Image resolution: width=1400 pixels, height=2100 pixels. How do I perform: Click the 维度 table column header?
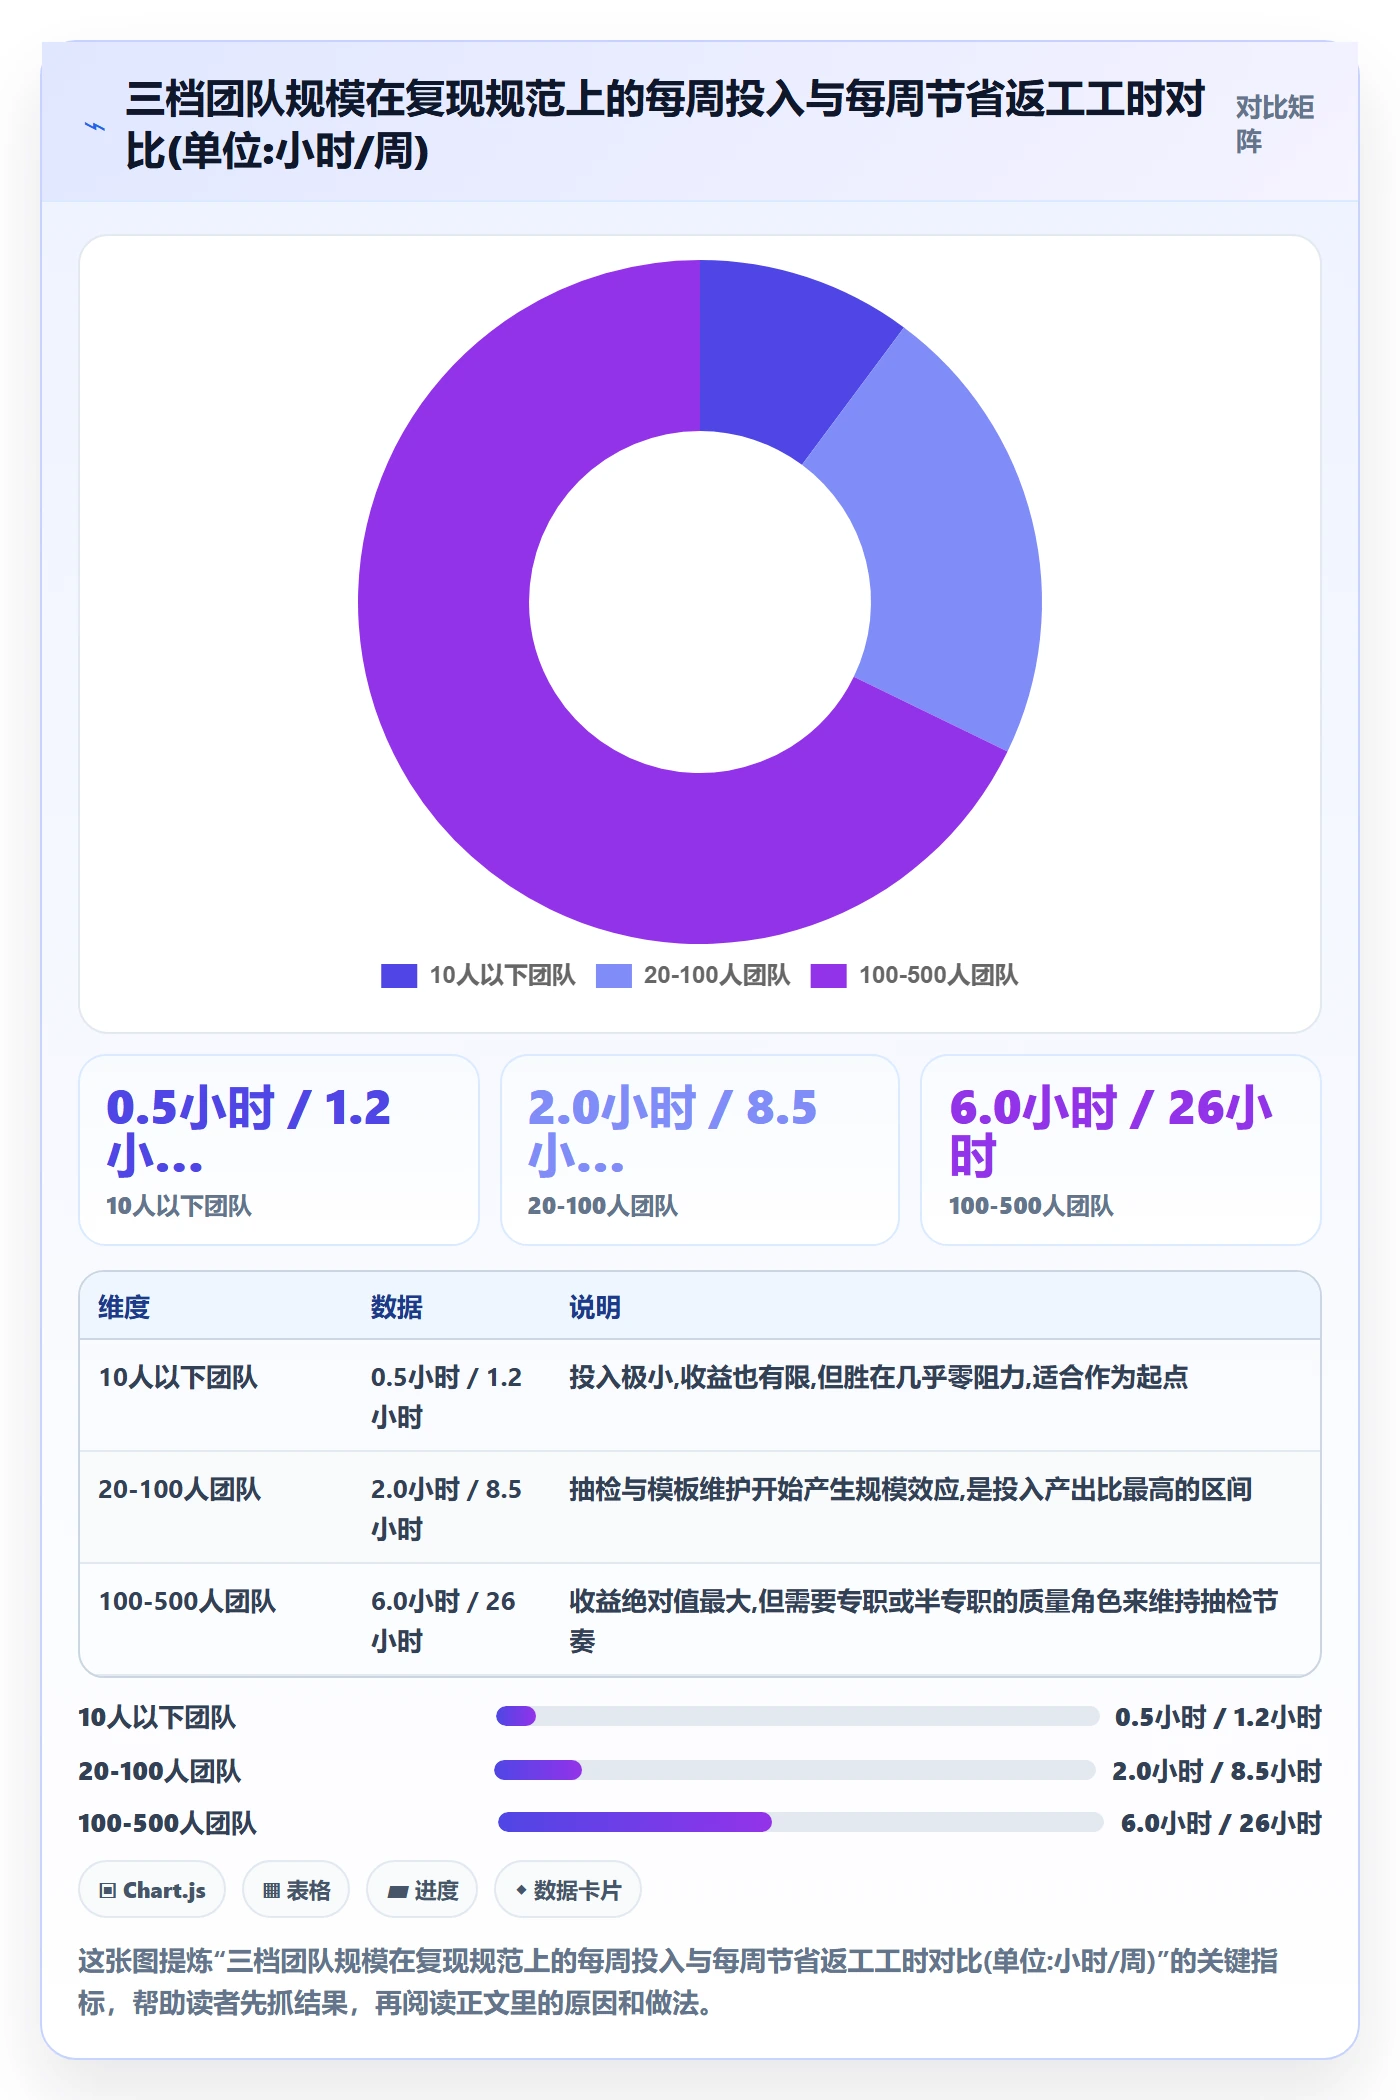(124, 1307)
